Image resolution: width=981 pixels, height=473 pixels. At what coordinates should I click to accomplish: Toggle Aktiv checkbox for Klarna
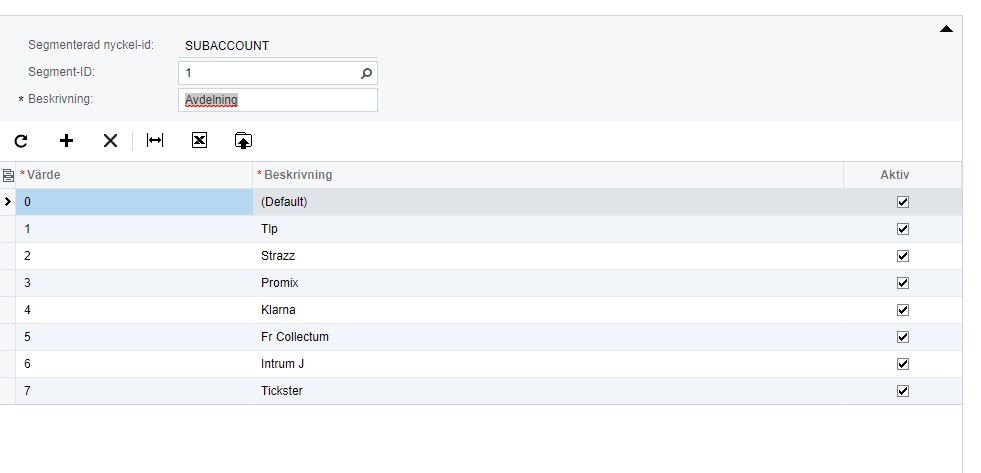(903, 310)
